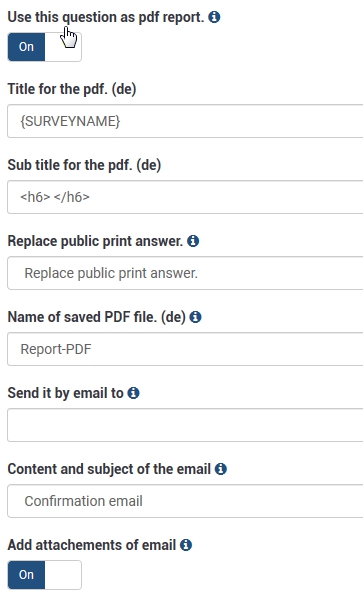This screenshot has width=363, height=611.
Task: Click info icon beside 'Name of saved PDF file'
Action: click(x=196, y=317)
